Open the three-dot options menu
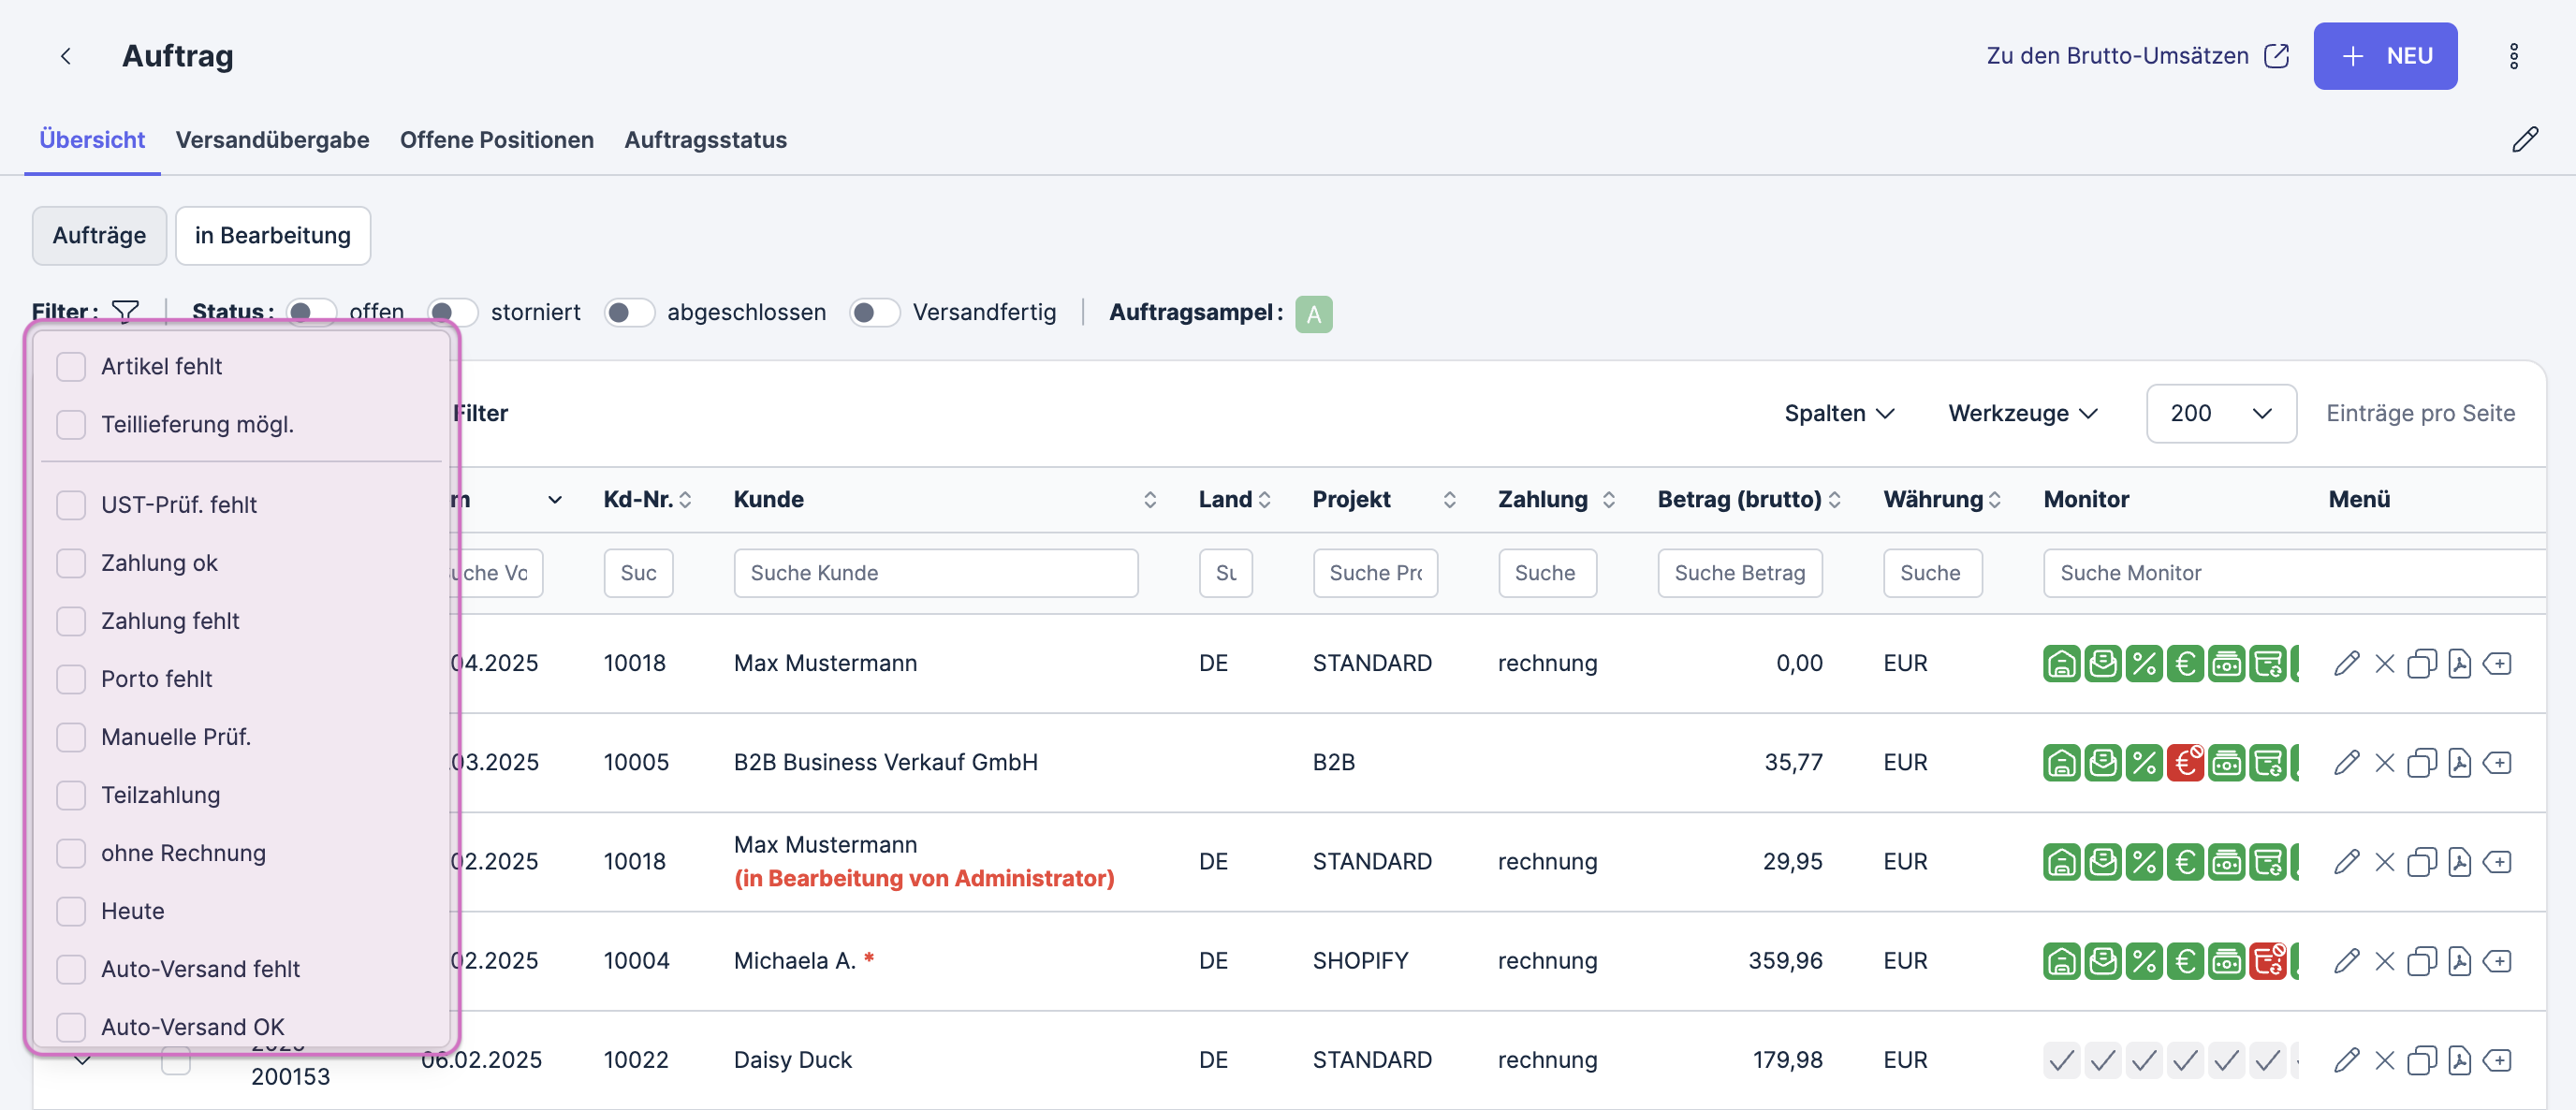This screenshot has width=2576, height=1110. tap(2513, 56)
